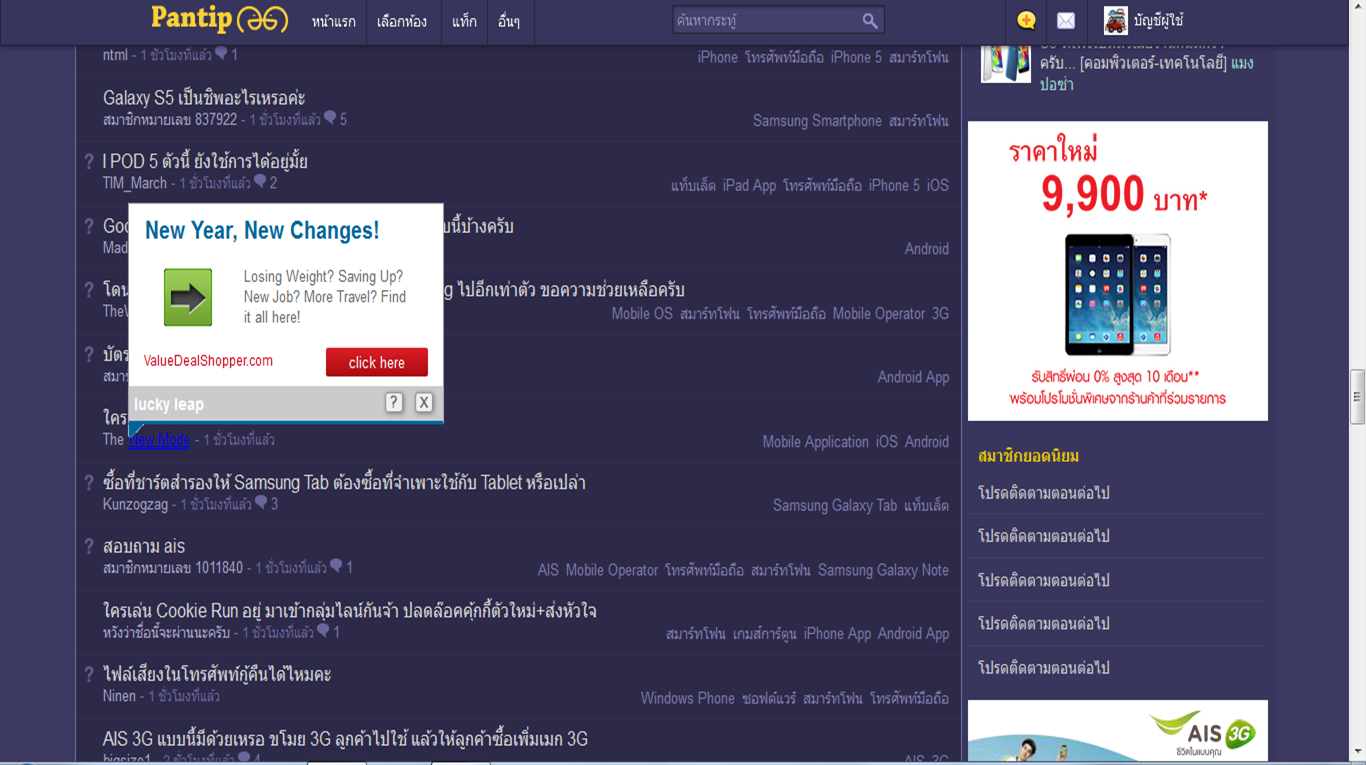Click comment bubble icon next to สมาชิกหมายเลข 1011840
This screenshot has width=1366, height=765.
(x=337, y=568)
